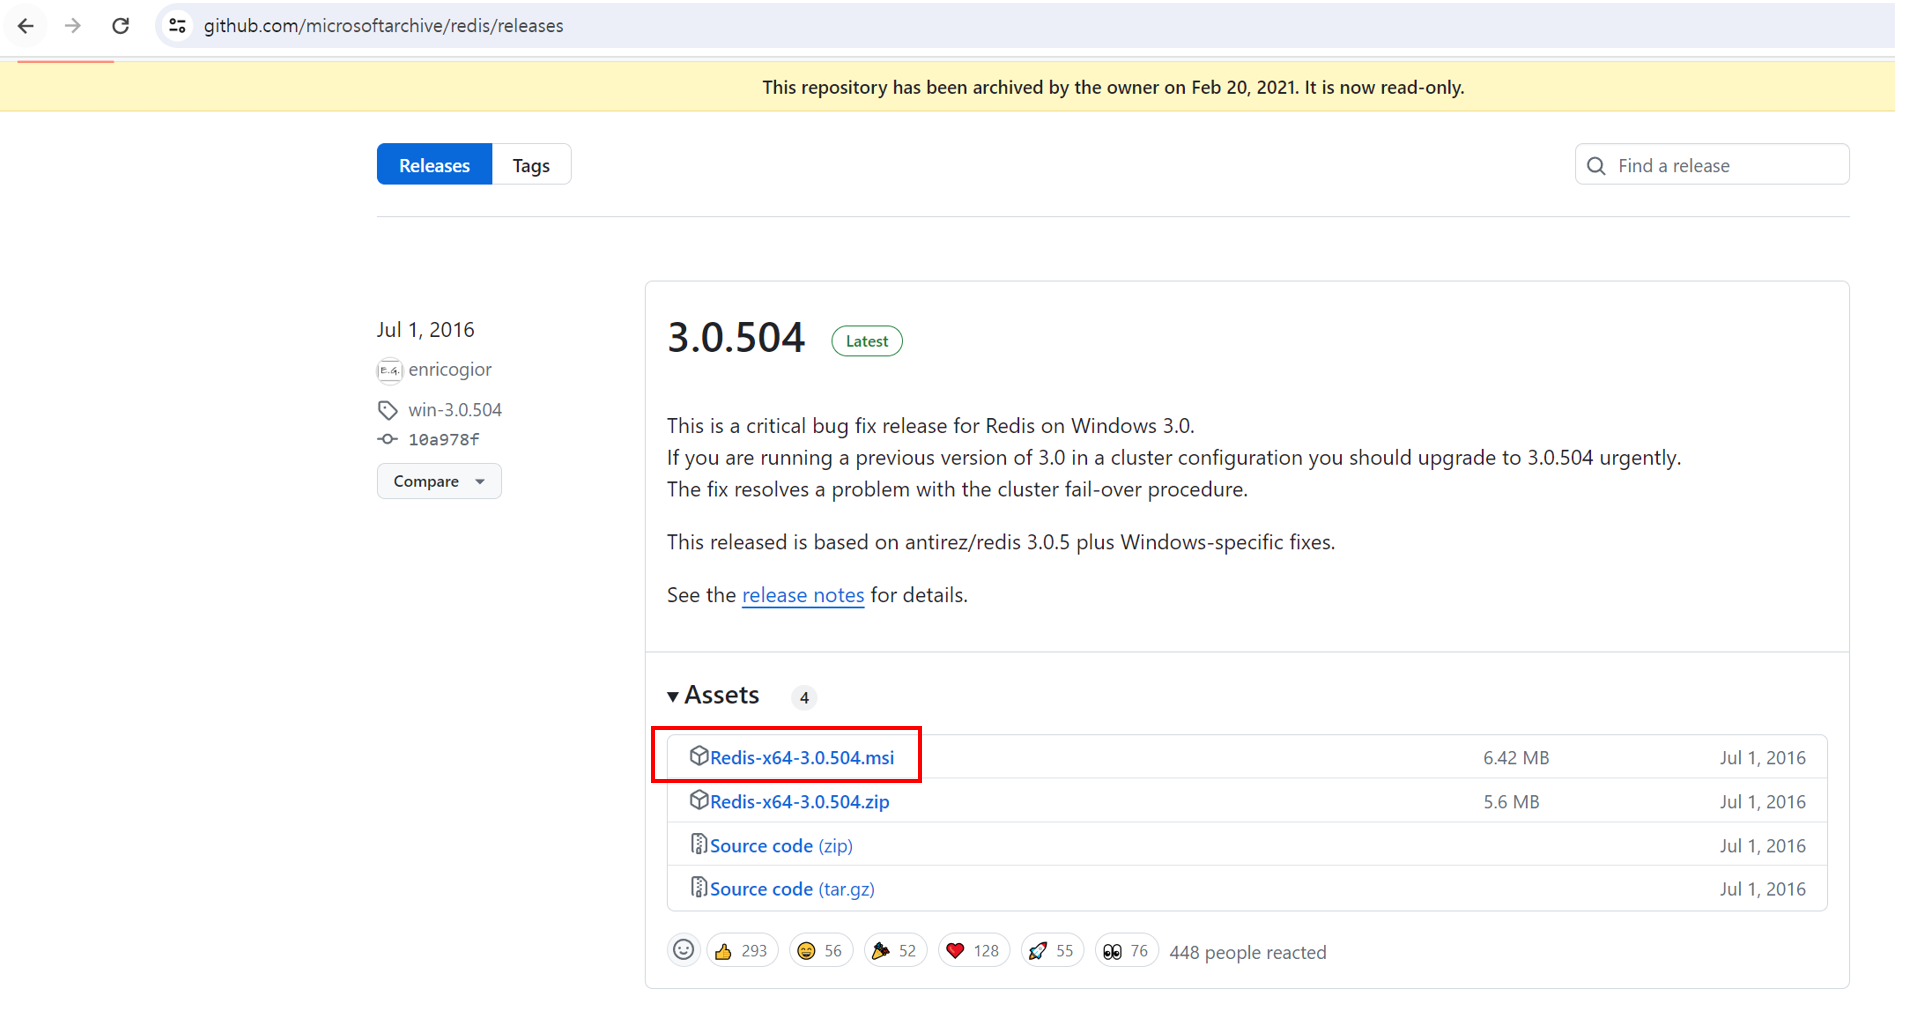This screenshot has width=1909, height=1014.
Task: Download Redis-x64-3.0.504.msi
Action: coord(802,758)
